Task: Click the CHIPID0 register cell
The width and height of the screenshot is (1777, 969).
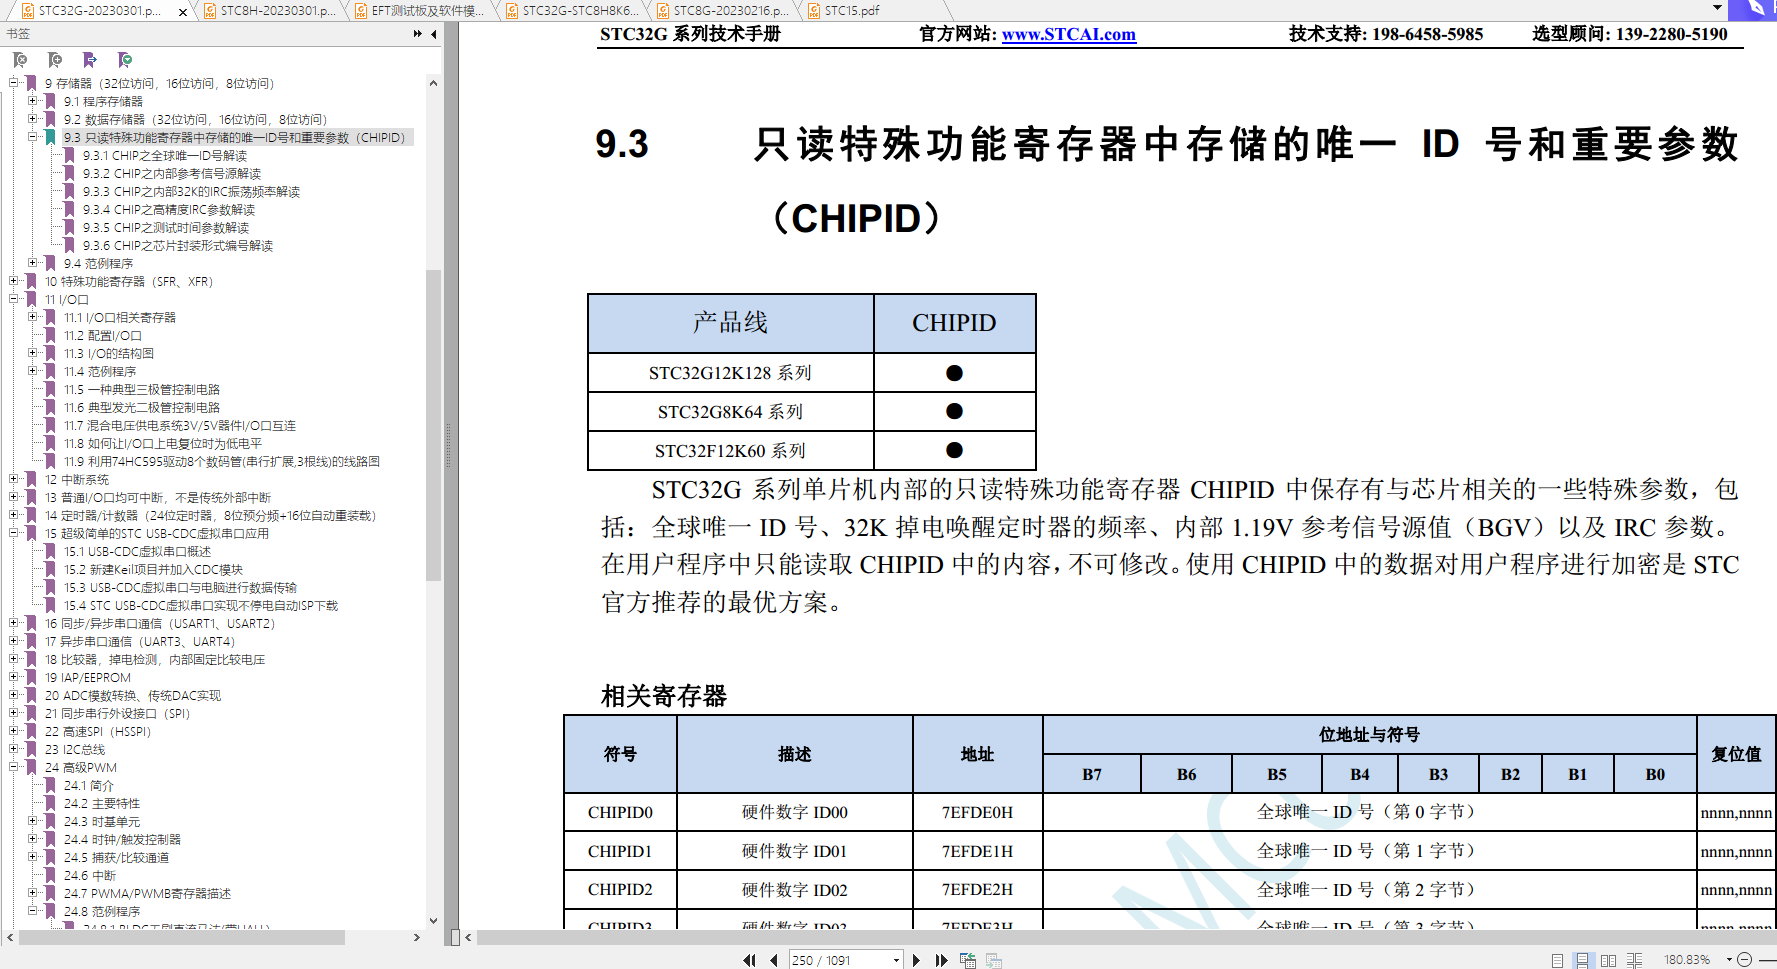Action: [x=620, y=812]
